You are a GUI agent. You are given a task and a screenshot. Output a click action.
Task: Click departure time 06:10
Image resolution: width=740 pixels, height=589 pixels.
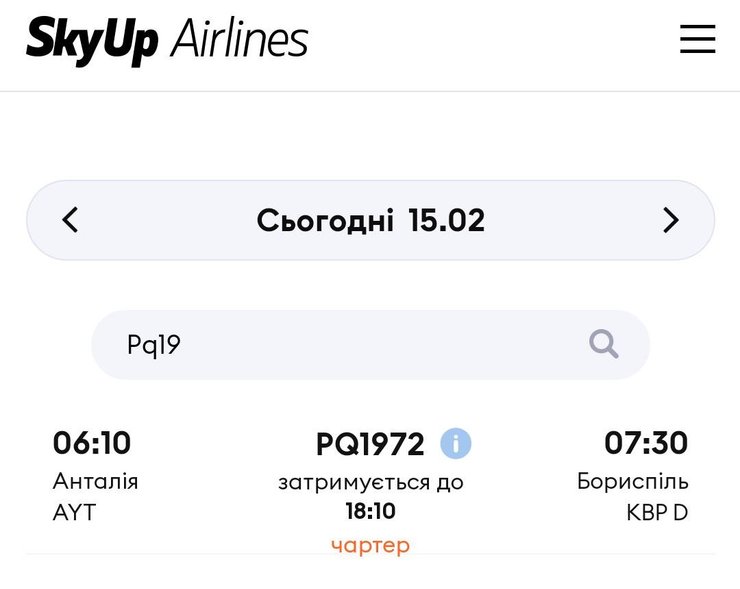91,442
